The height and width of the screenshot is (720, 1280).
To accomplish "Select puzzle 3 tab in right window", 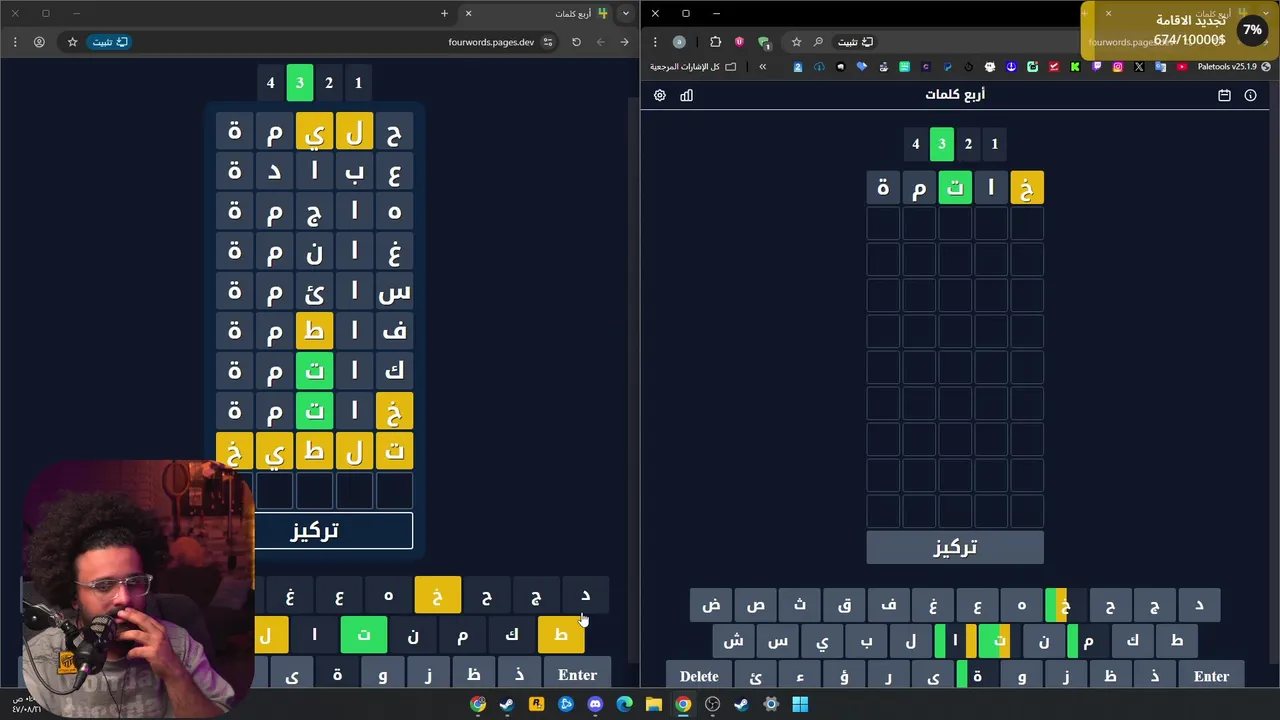I will click(x=941, y=144).
